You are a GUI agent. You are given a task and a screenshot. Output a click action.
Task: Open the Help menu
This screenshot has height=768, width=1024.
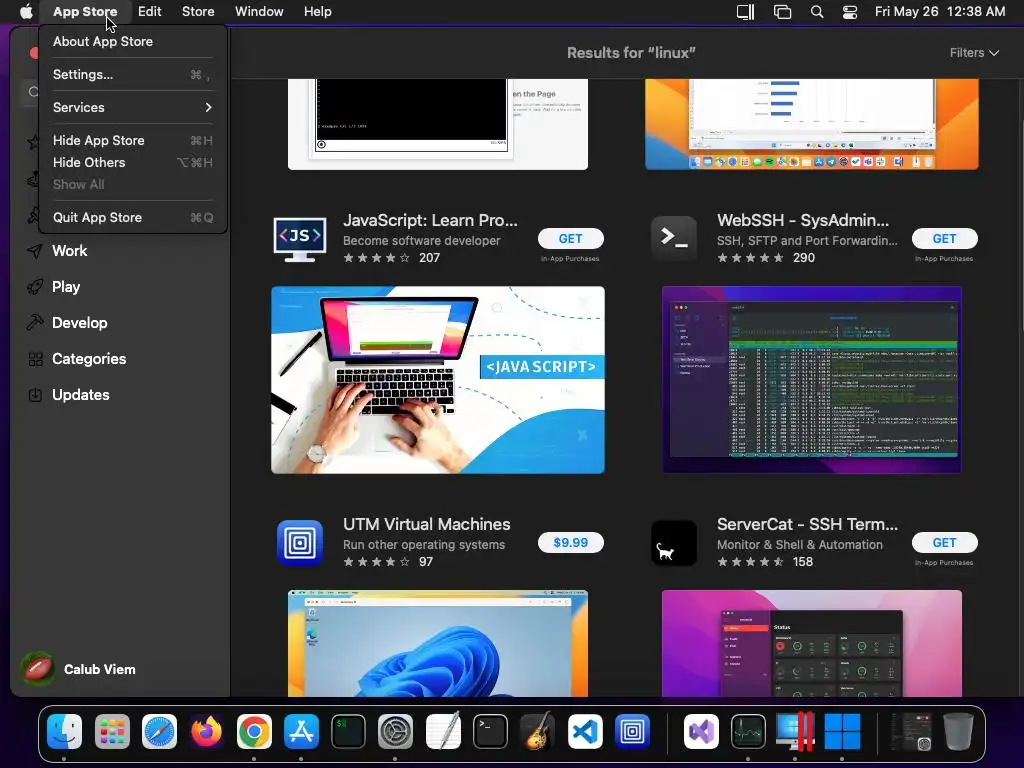point(317,11)
